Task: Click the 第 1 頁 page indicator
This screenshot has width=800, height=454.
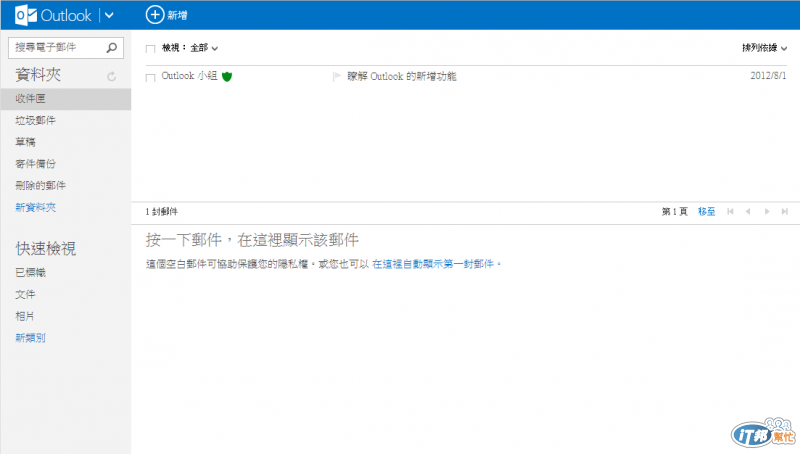Action: [x=674, y=211]
